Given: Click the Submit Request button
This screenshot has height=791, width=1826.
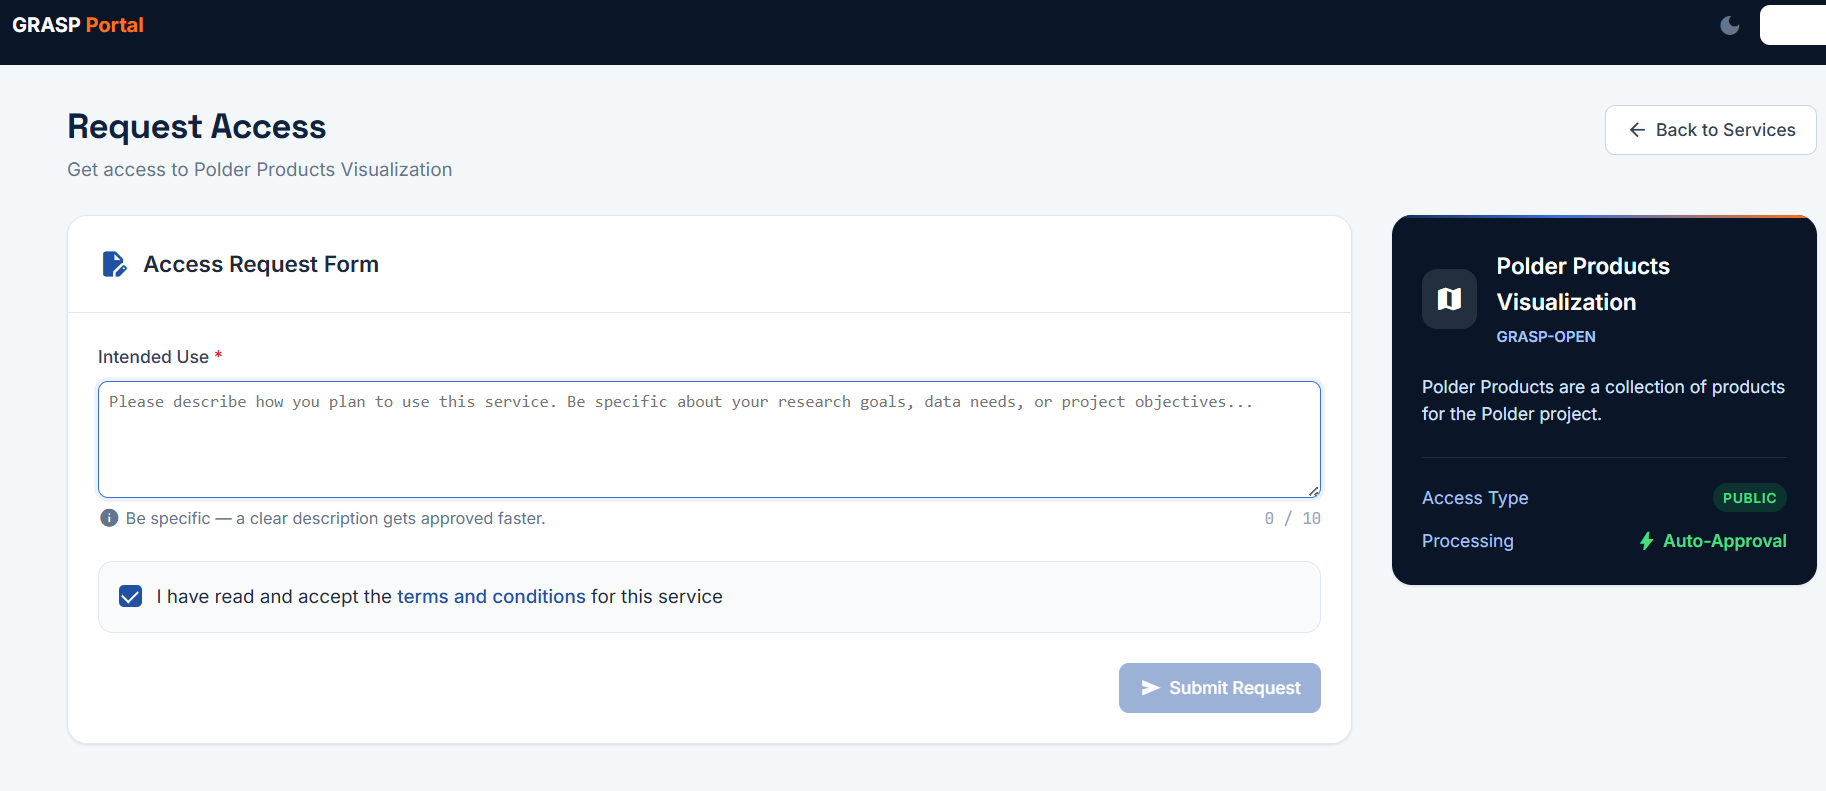Looking at the screenshot, I should [1220, 688].
